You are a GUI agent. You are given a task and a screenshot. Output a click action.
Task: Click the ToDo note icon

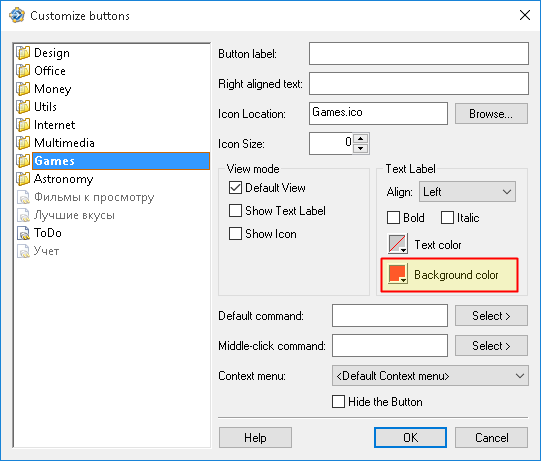click(x=23, y=233)
